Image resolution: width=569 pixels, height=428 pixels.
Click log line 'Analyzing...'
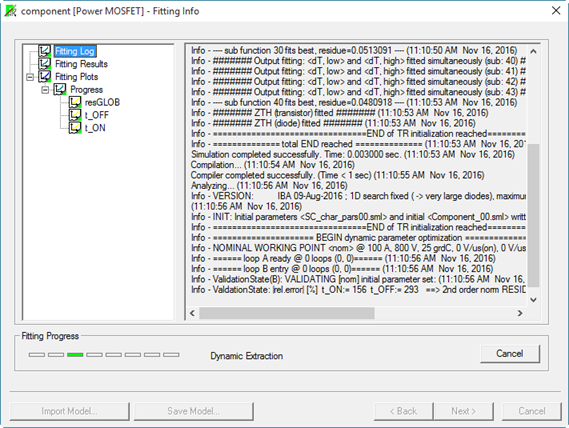(269, 186)
